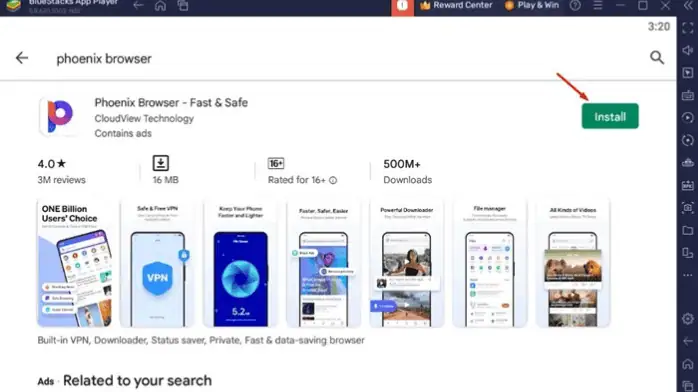The image size is (698, 392).
Task: Click the 16+ content rating badge
Action: coord(276,163)
